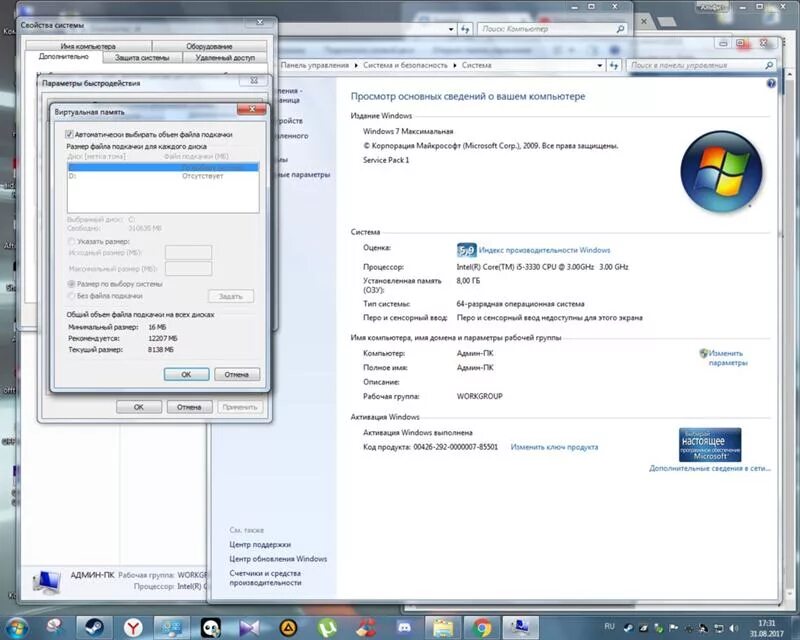Select 'Без файла подкачки' radio button
800x640 pixels.
coord(71,296)
